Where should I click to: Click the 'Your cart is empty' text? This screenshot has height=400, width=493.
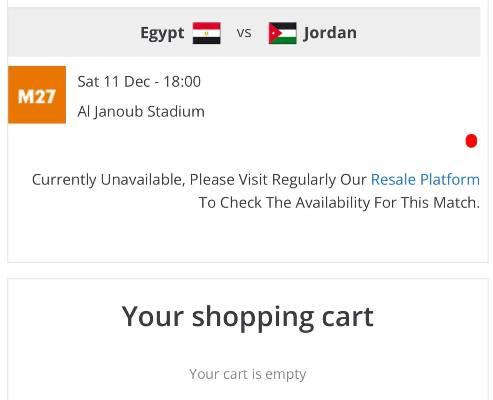[248, 374]
